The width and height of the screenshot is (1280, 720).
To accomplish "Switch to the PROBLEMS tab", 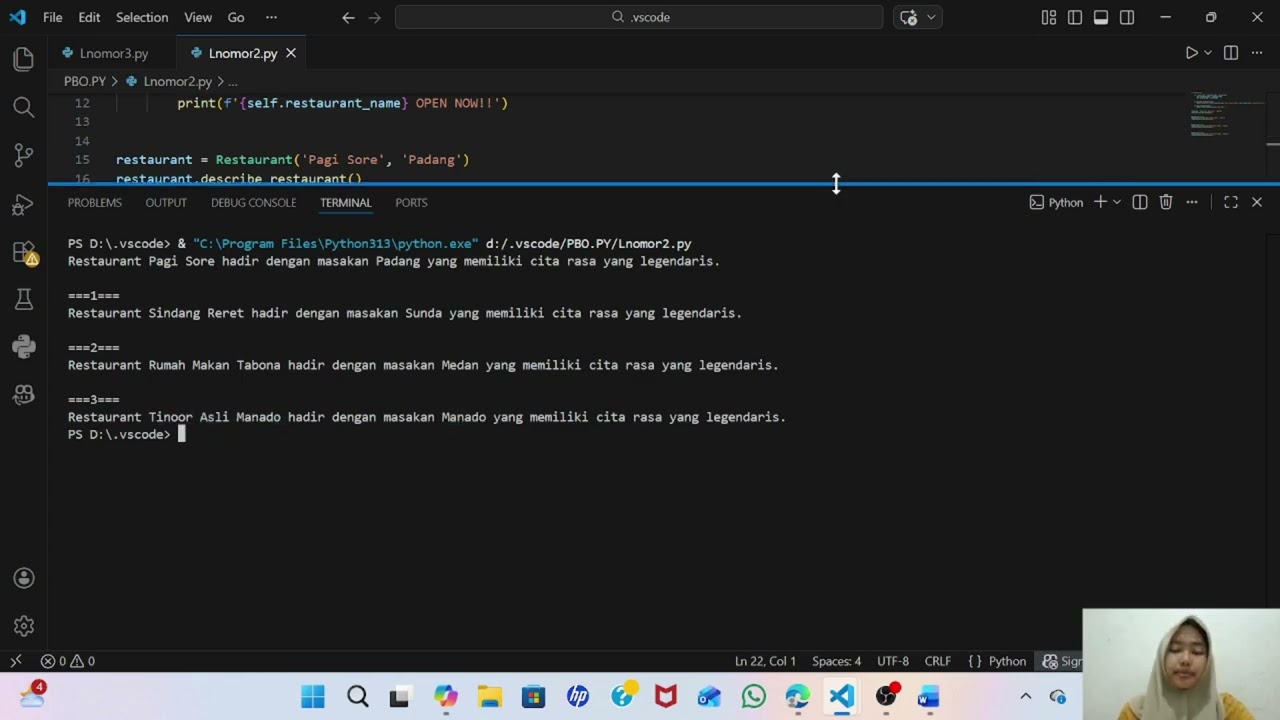I will tap(95, 202).
